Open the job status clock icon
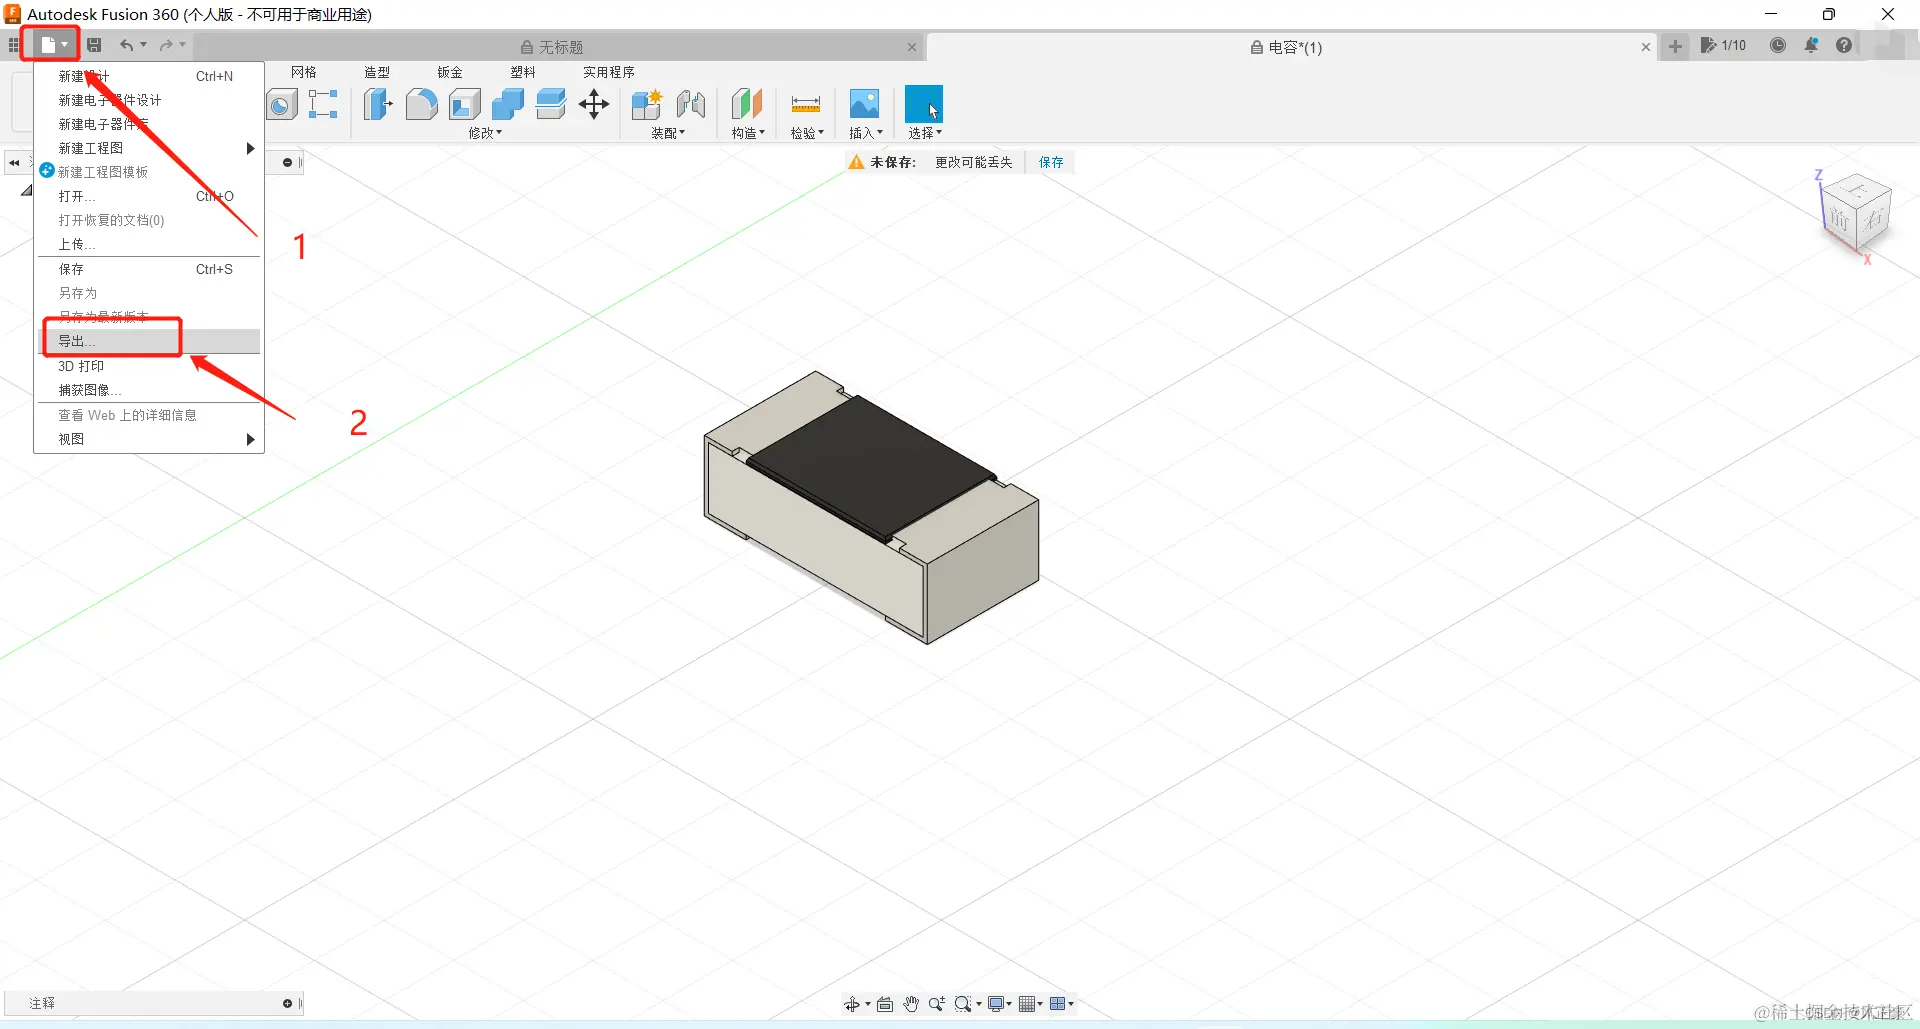Viewport: 1920px width, 1029px height. point(1778,45)
